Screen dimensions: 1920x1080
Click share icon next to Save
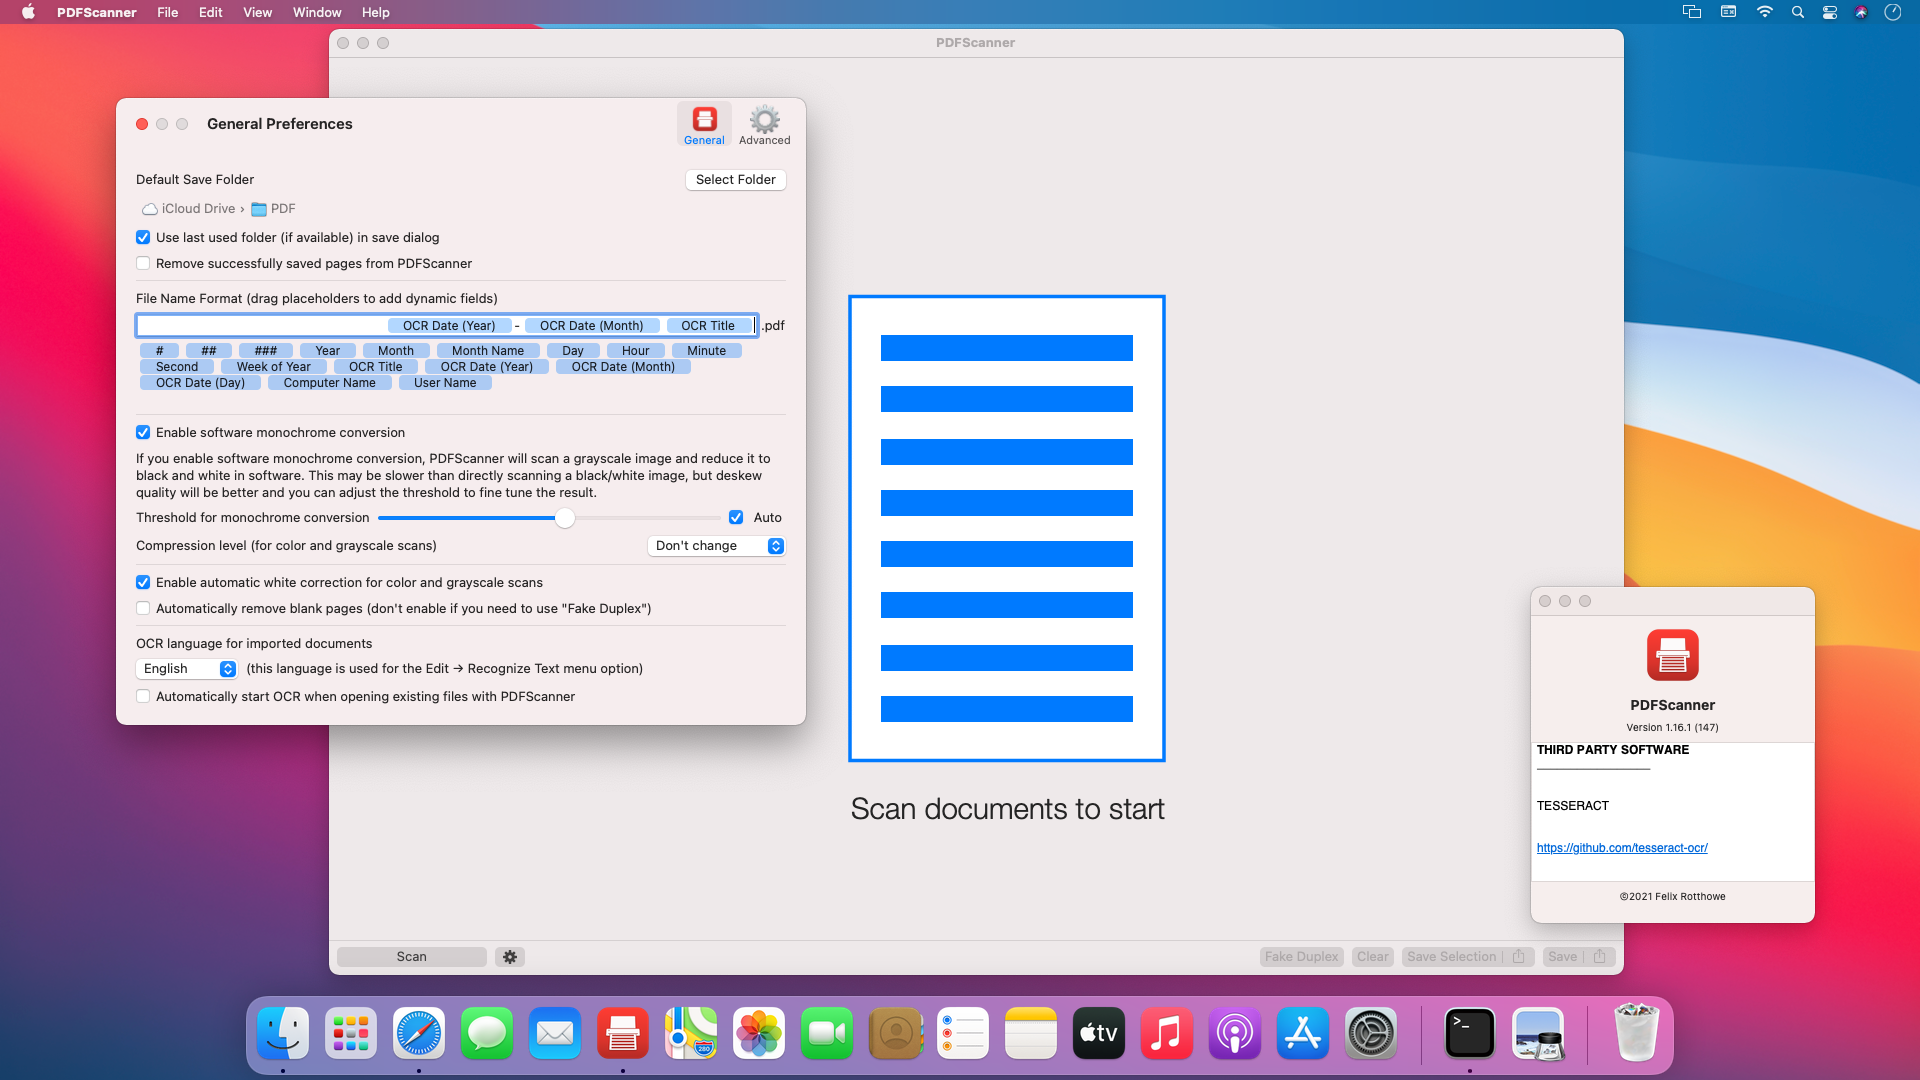(1600, 957)
